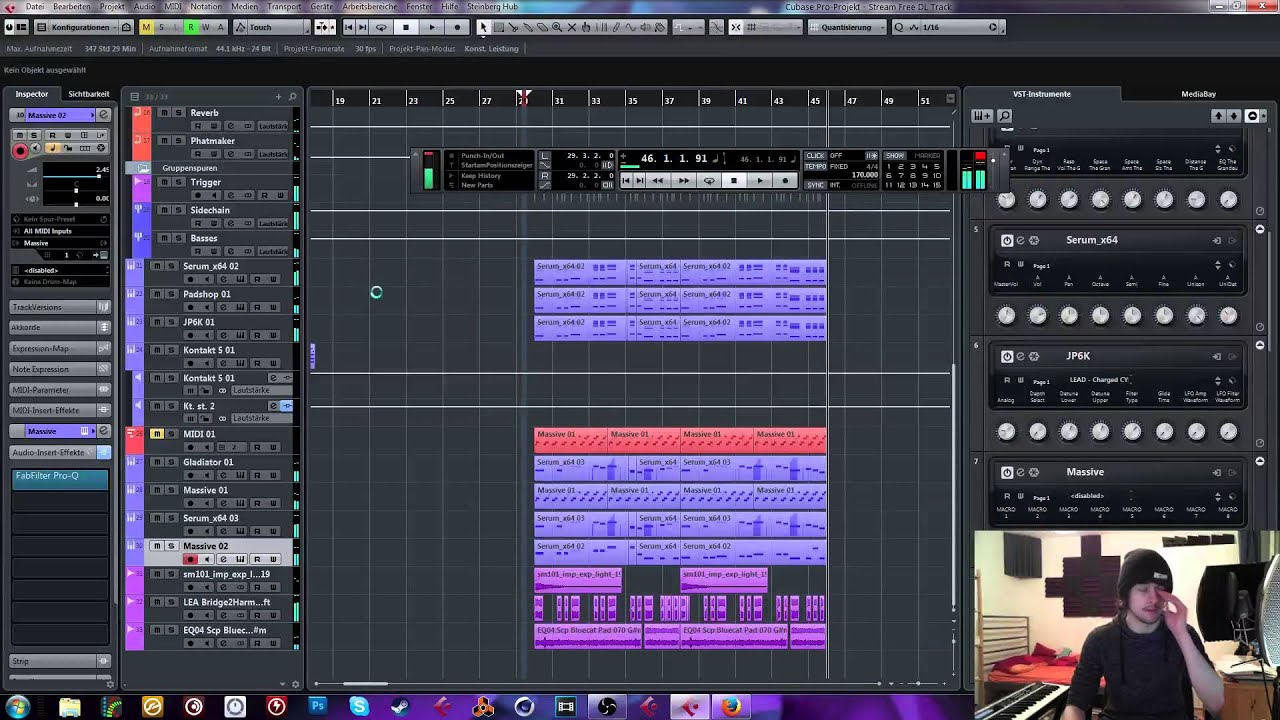Click the top toolbar Stop button
The image size is (1280, 720).
pos(405,27)
